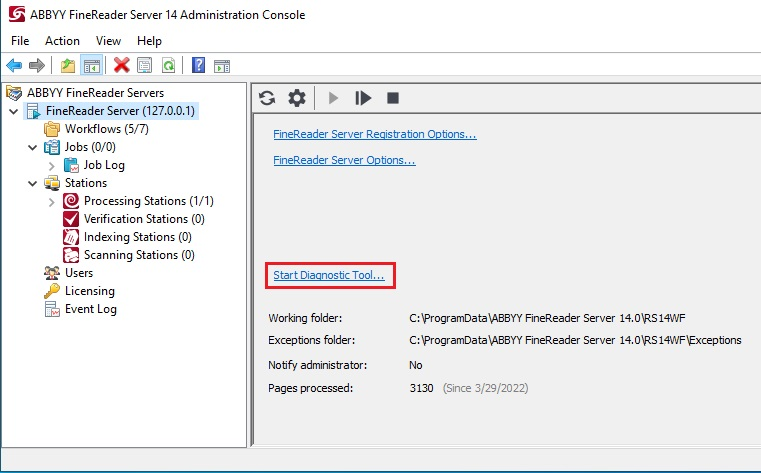Viewport: 761px width, 473px height.
Task: Open the Action menu
Action: coord(62,41)
